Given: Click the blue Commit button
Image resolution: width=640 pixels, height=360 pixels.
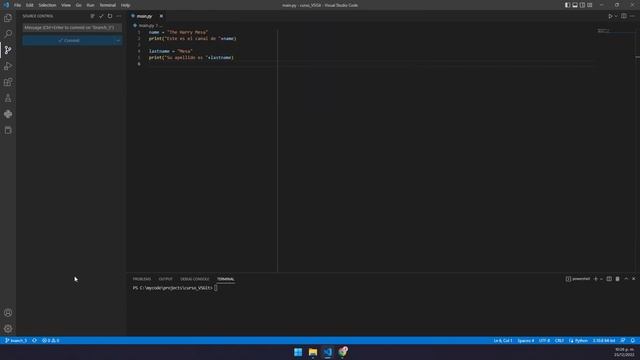Looking at the screenshot, I should pyautogui.click(x=69, y=40).
